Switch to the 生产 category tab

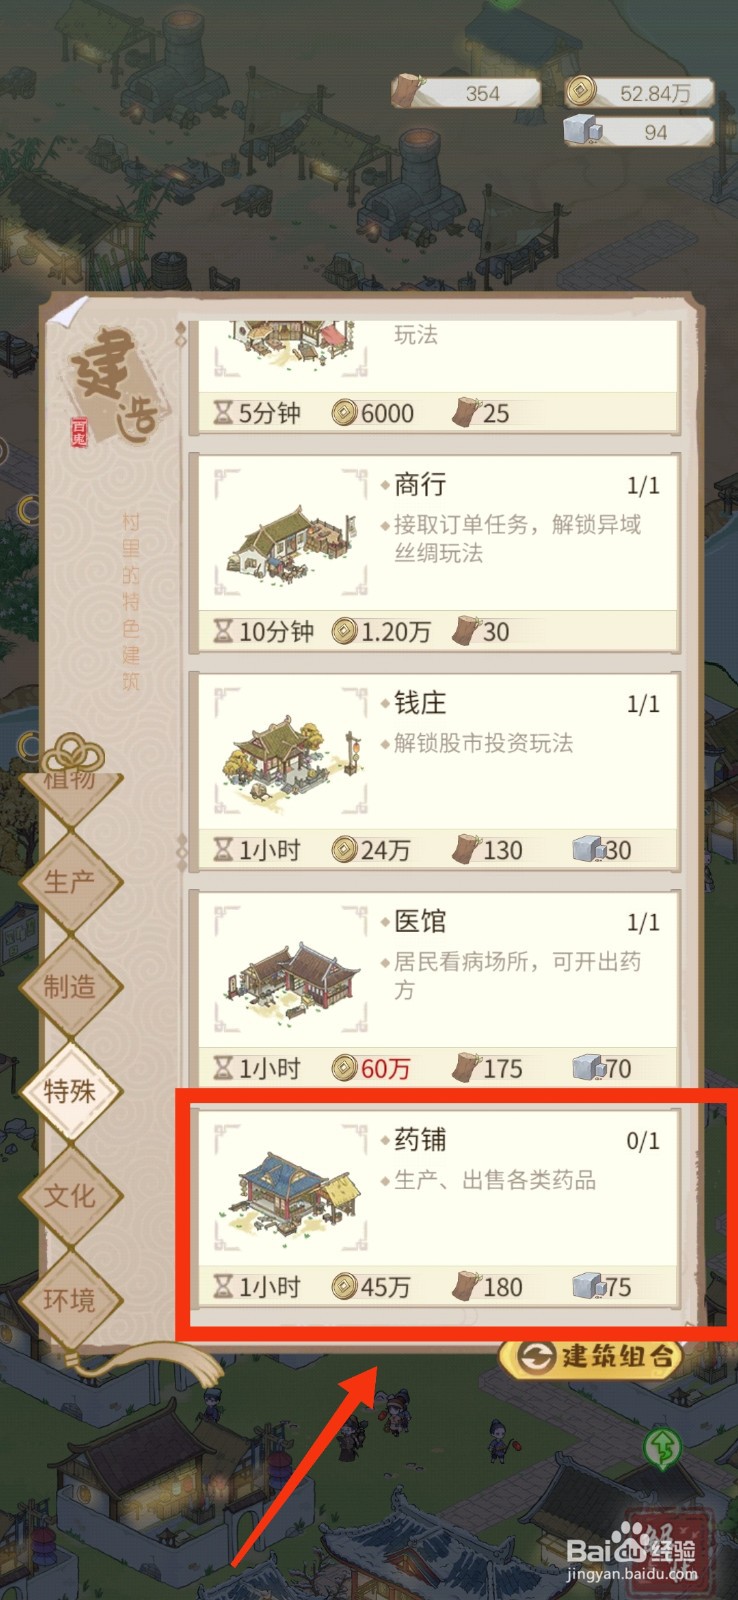click(69, 882)
